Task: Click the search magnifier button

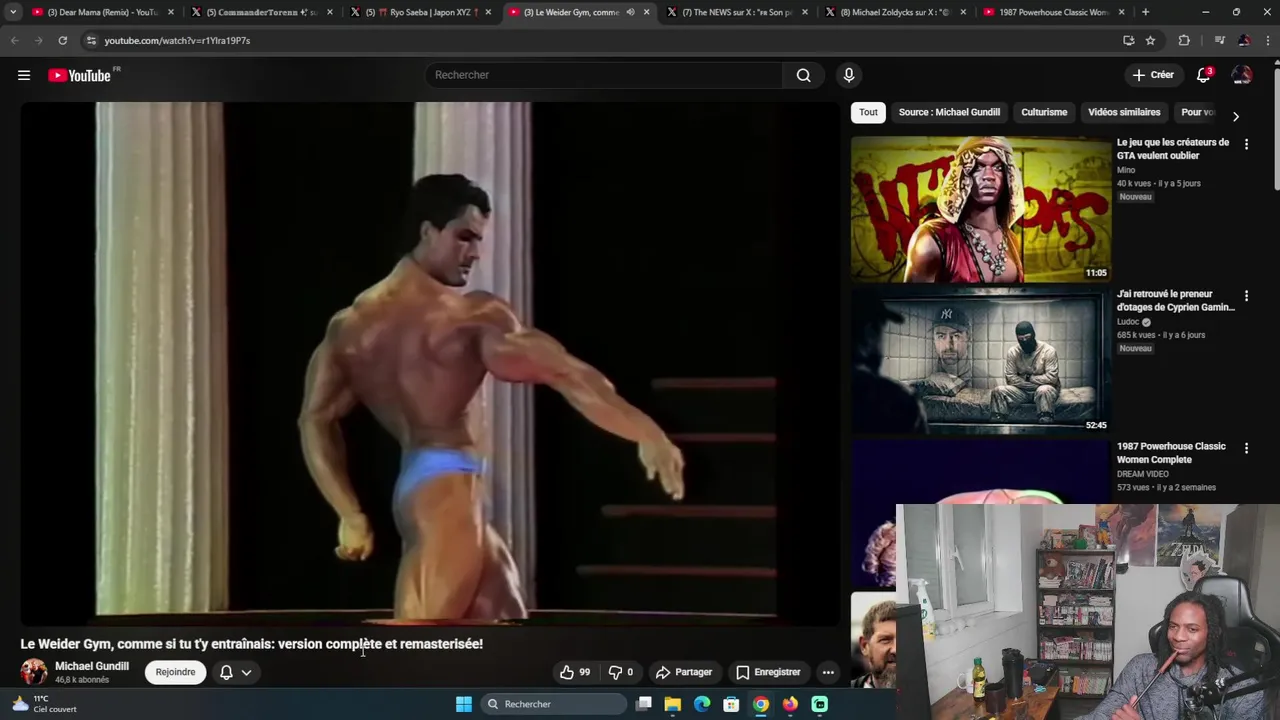Action: click(x=803, y=75)
